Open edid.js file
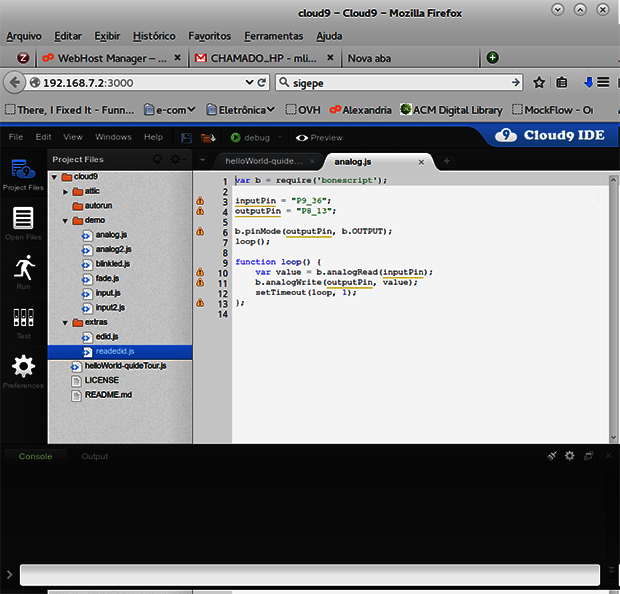The width and height of the screenshot is (620, 594). (x=106, y=337)
